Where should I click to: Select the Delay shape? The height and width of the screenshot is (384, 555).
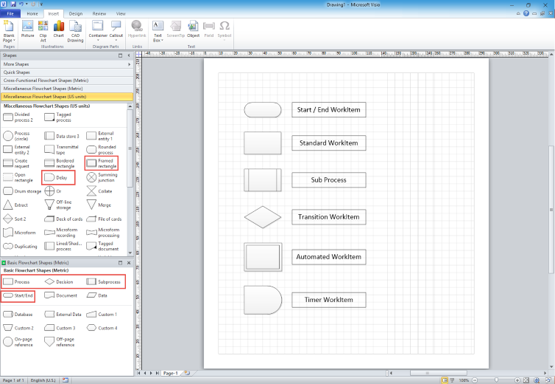(x=58, y=177)
